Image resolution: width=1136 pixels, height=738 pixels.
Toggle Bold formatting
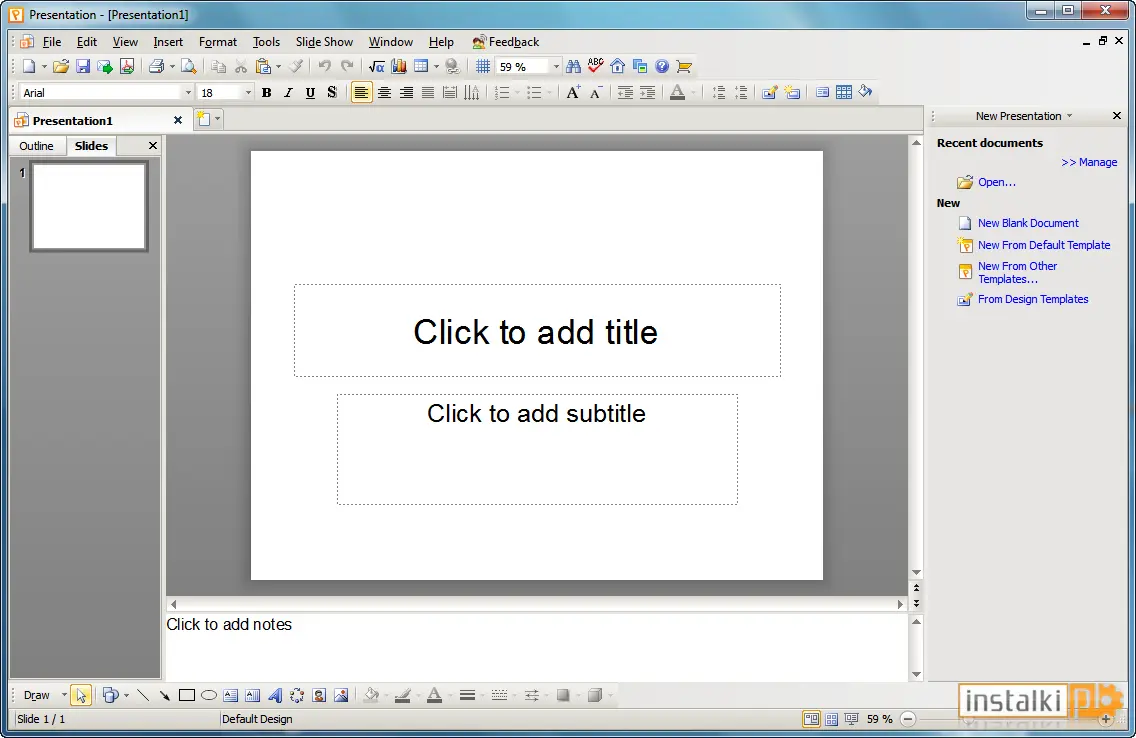click(267, 92)
